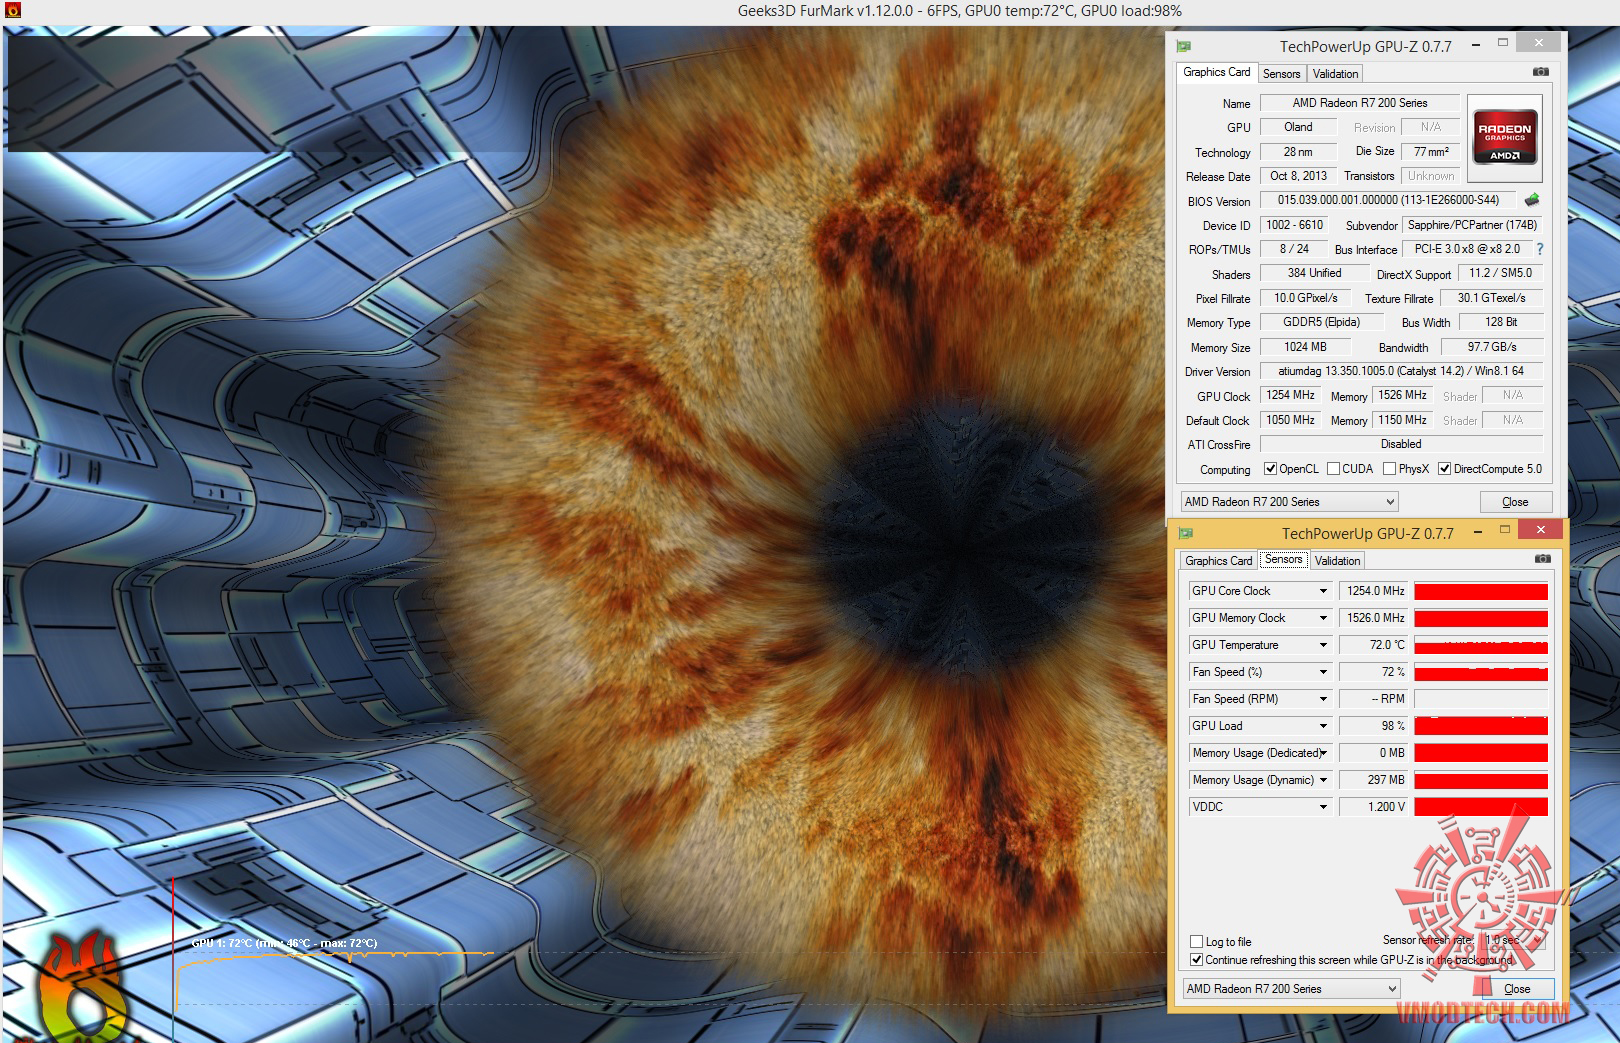This screenshot has width=1620, height=1043.
Task: Click the Device ID field '1002 - 6610'
Action: tap(1294, 225)
